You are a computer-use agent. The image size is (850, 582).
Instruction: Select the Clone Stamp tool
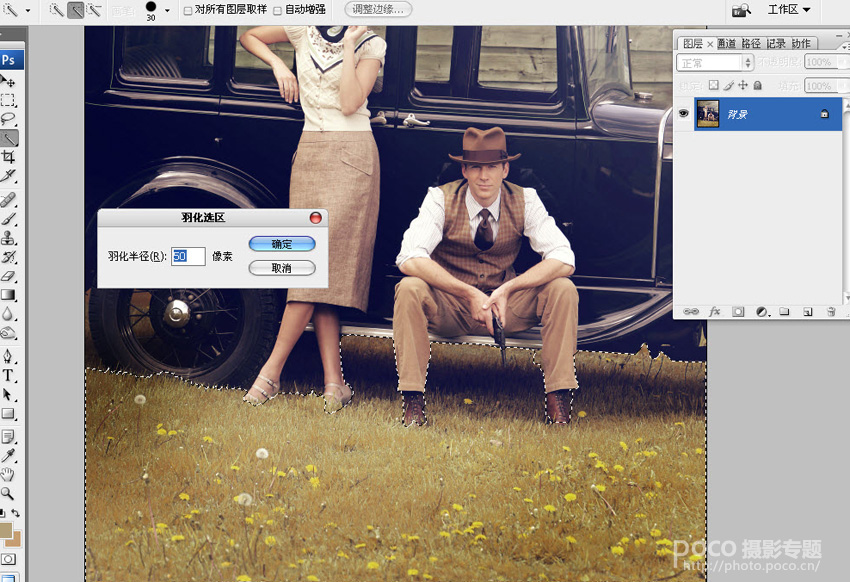9,237
